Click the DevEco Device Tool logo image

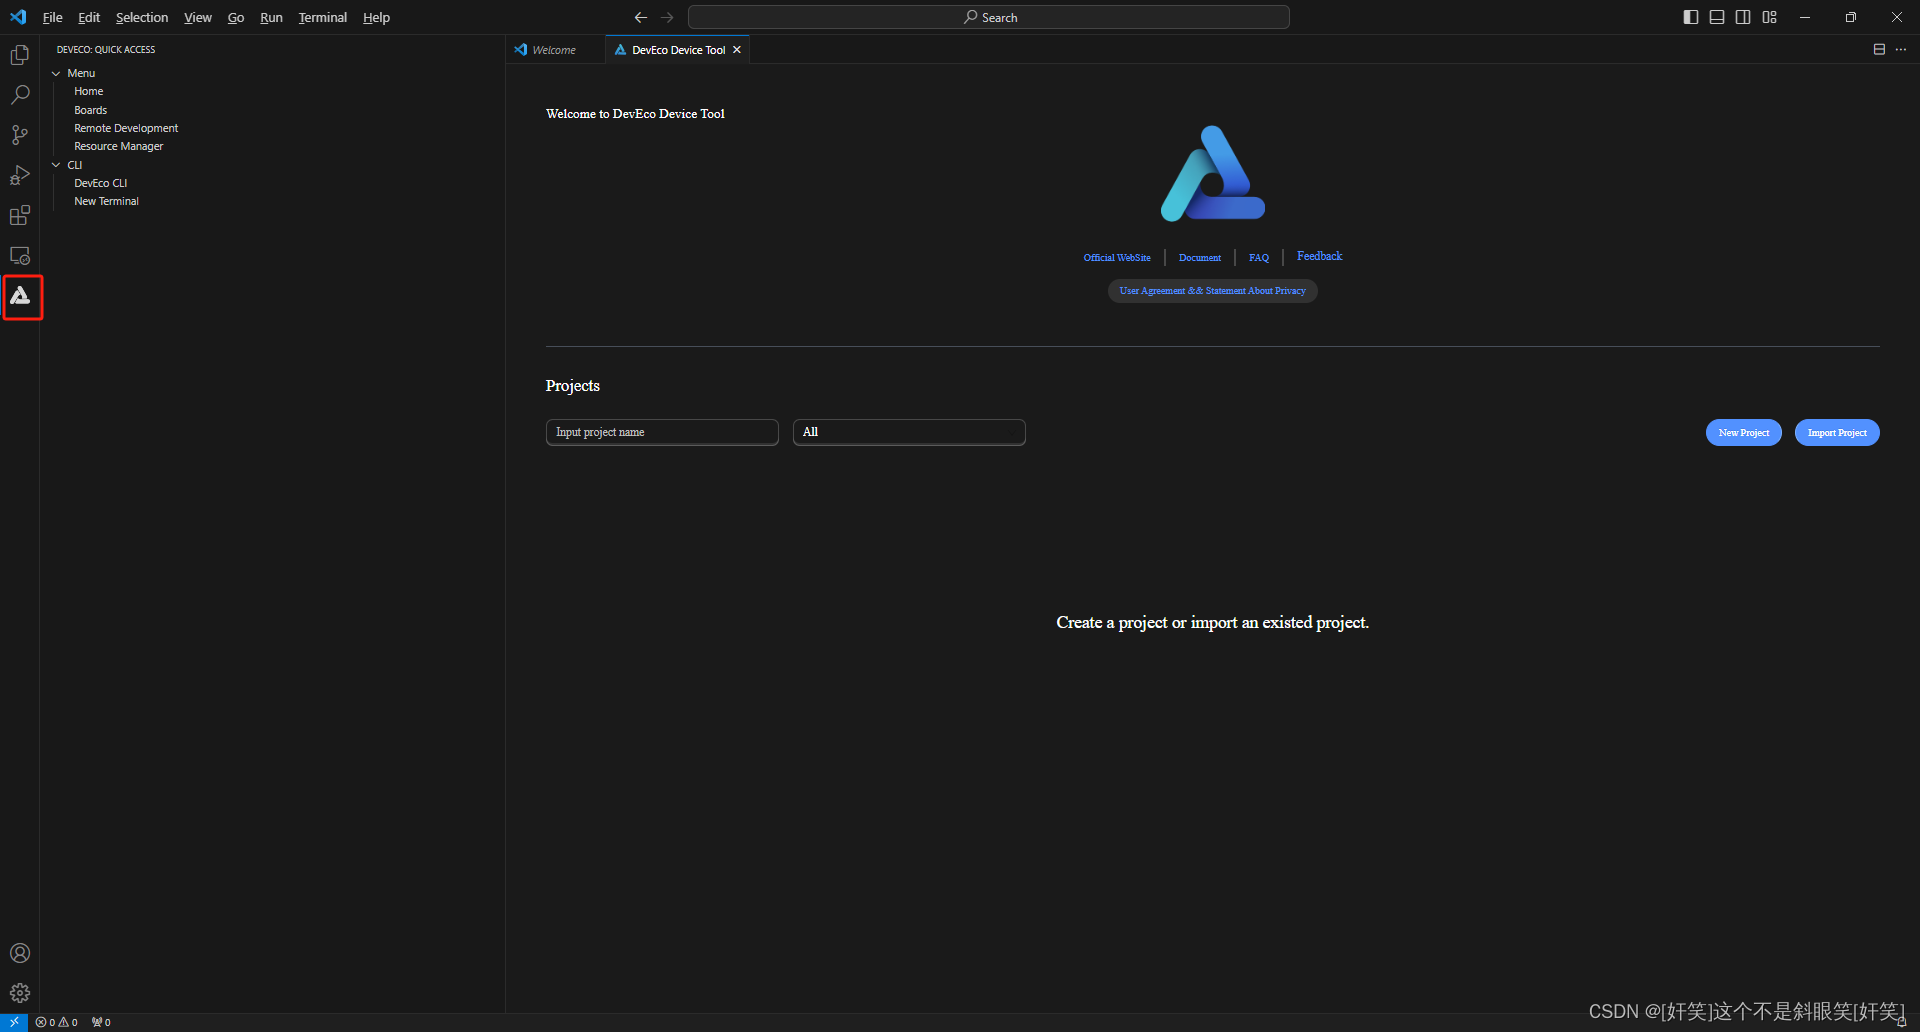[1213, 173]
